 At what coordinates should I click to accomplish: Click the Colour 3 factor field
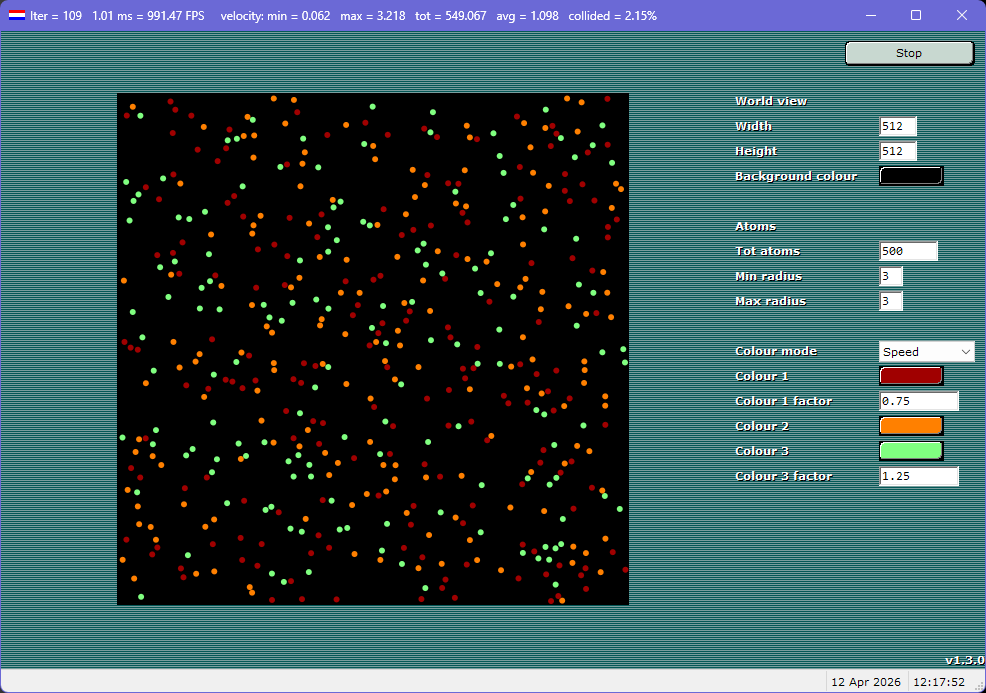[x=918, y=477]
